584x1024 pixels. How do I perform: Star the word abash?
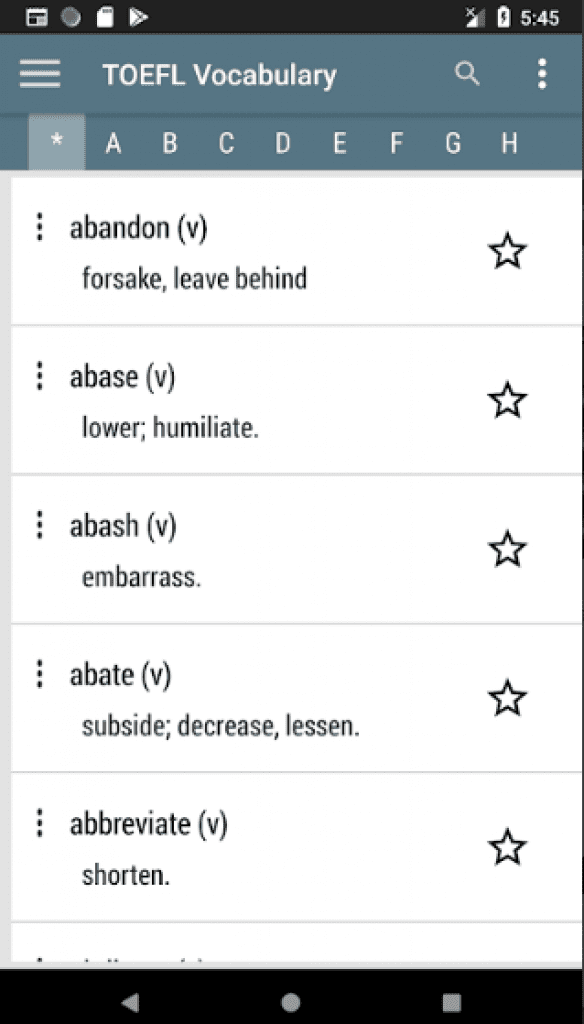507,549
